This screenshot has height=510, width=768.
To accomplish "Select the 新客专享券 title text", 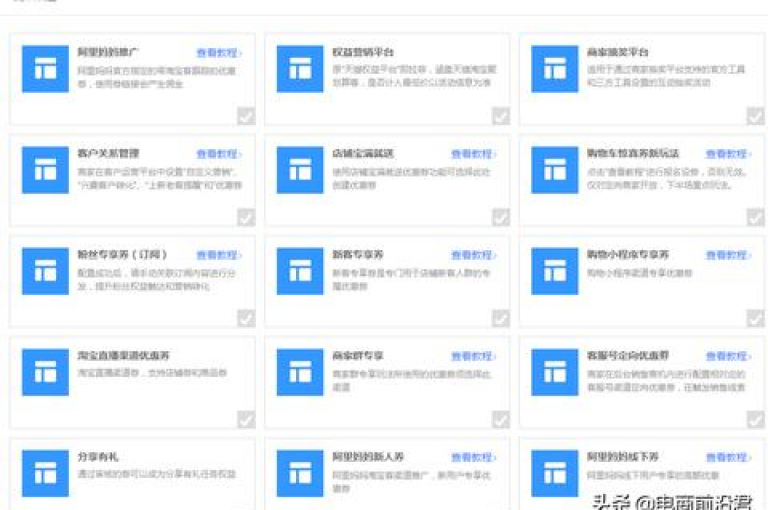I will 358,254.
